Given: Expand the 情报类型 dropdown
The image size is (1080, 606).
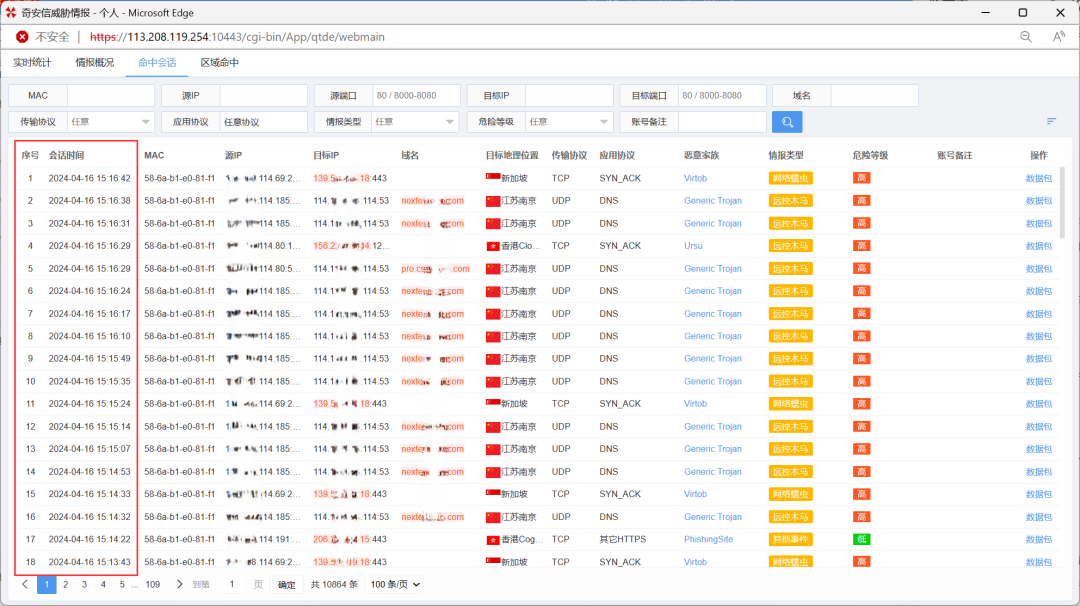Looking at the screenshot, I should (415, 122).
